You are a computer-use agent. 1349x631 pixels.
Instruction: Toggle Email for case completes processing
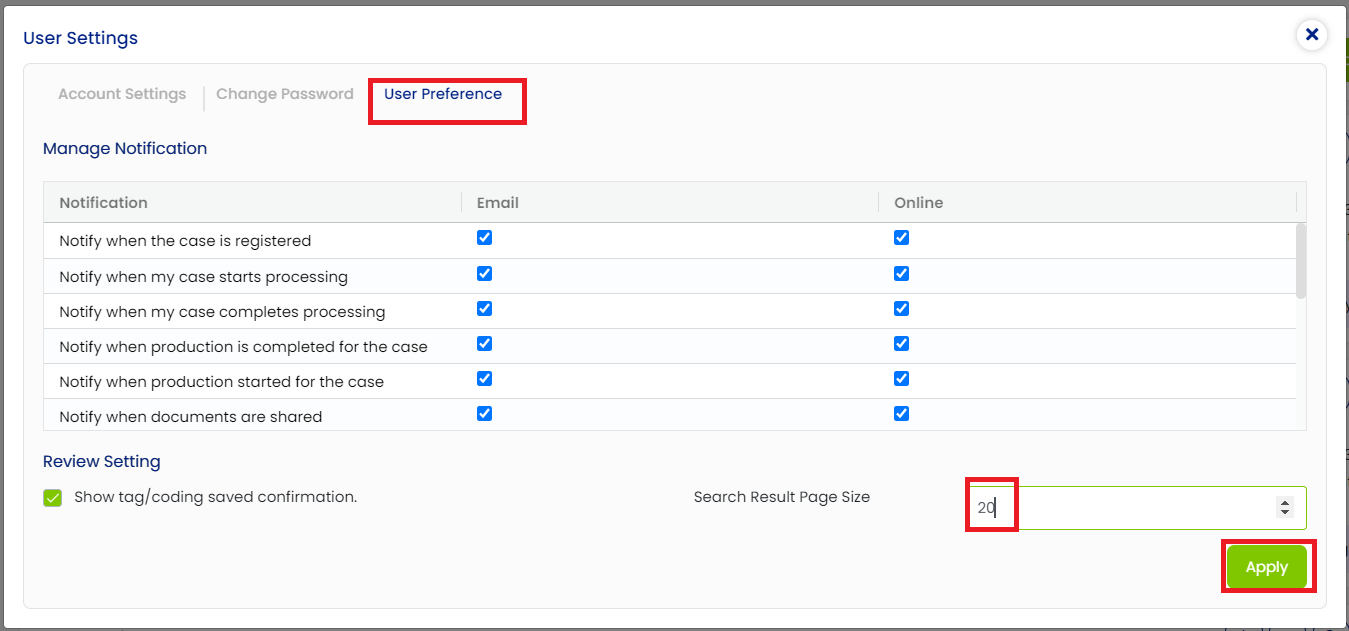[x=484, y=308]
